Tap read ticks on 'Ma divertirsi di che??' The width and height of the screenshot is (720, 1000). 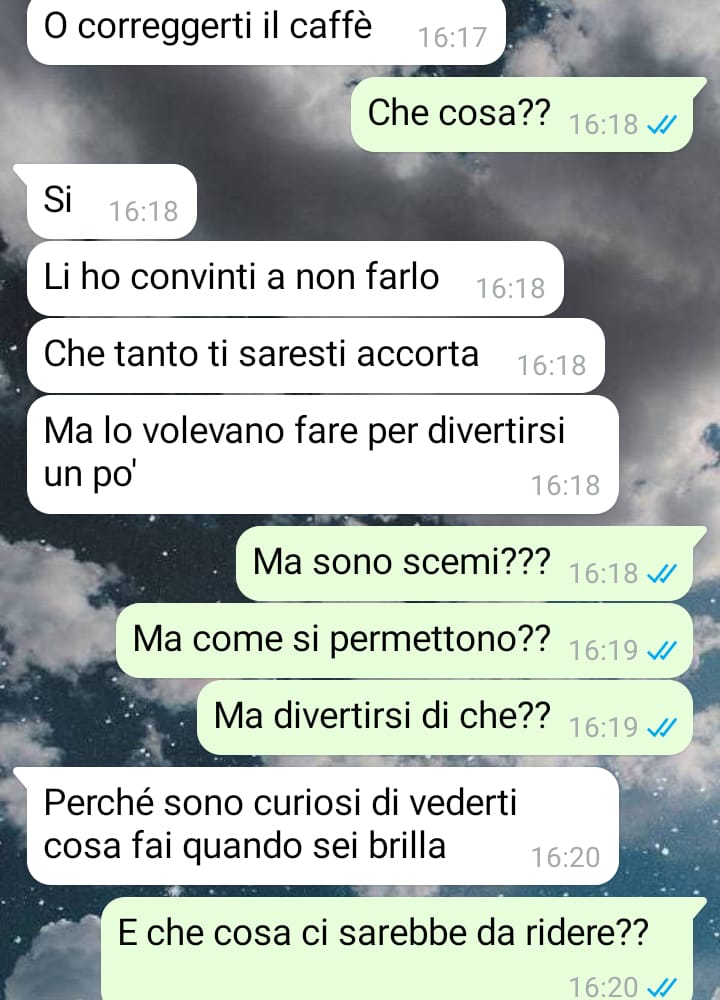[662, 728]
